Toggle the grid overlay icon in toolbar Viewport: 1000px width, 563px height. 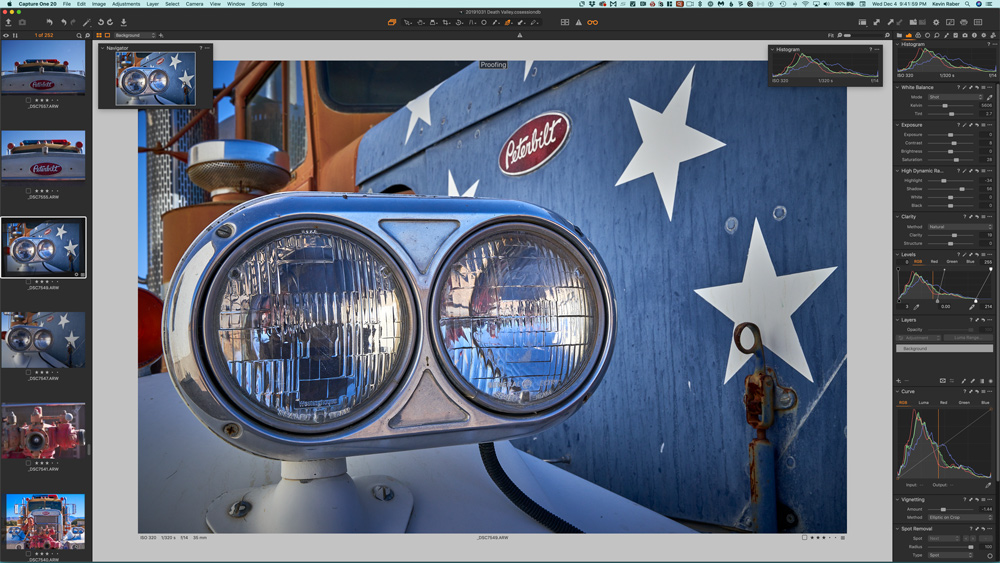565,22
